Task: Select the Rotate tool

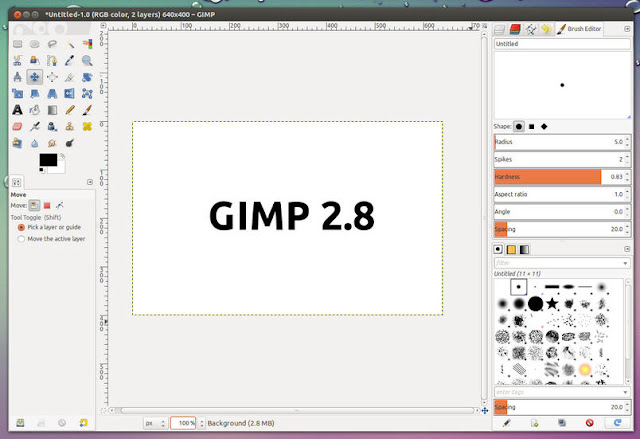Action: coord(87,77)
